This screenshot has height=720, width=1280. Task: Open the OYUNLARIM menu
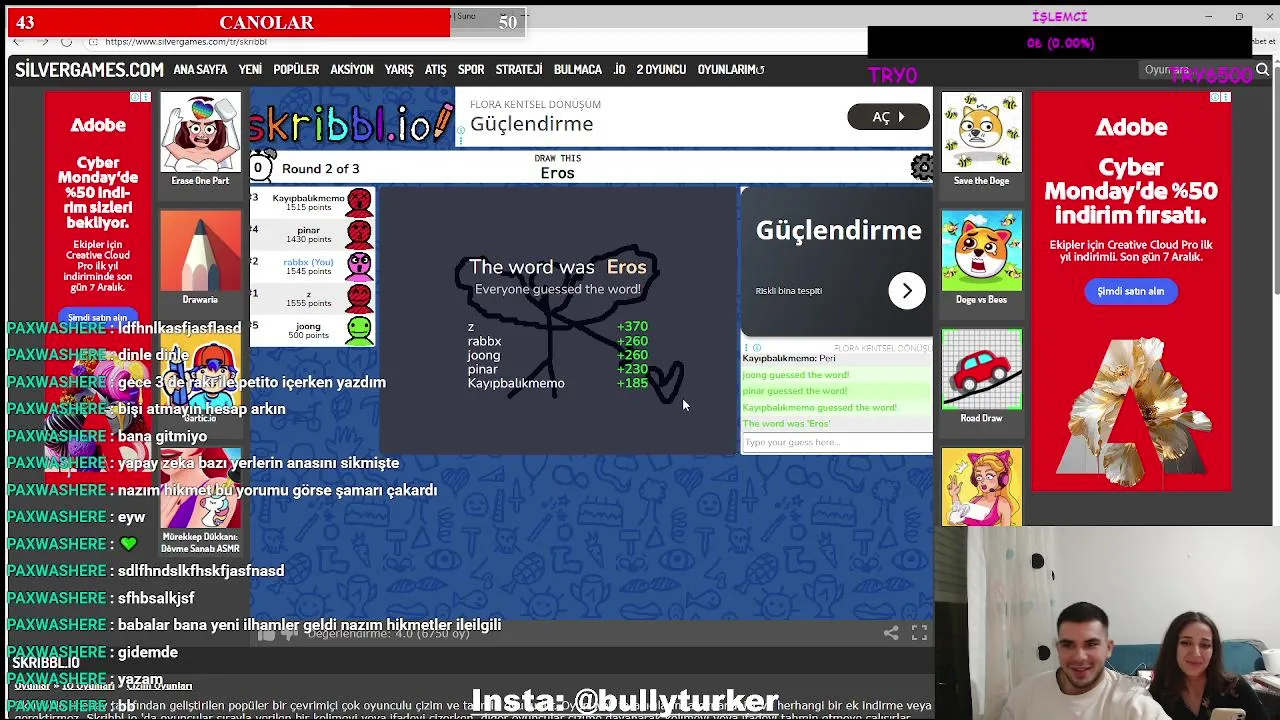pos(731,70)
